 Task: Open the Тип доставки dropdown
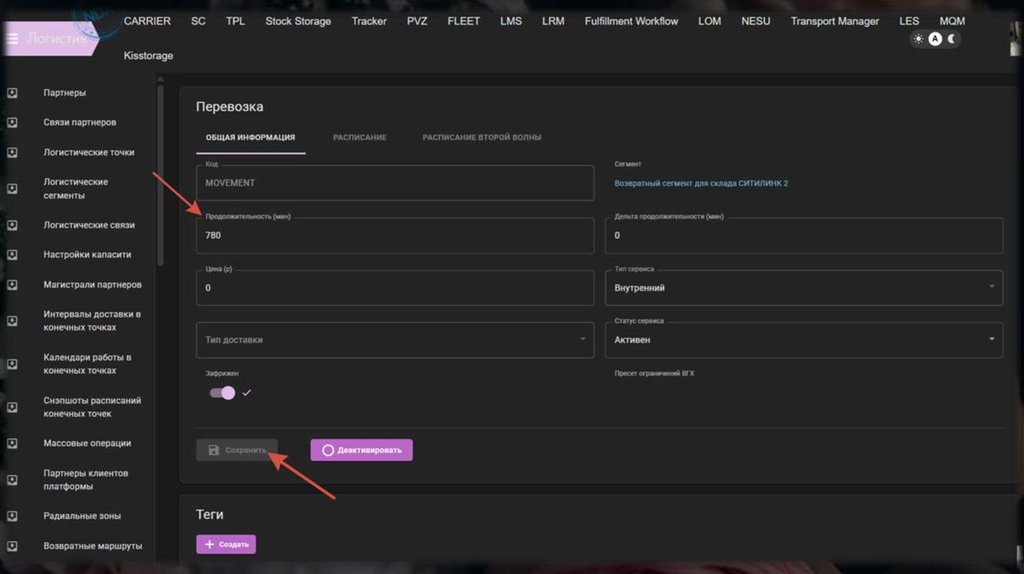pos(394,340)
